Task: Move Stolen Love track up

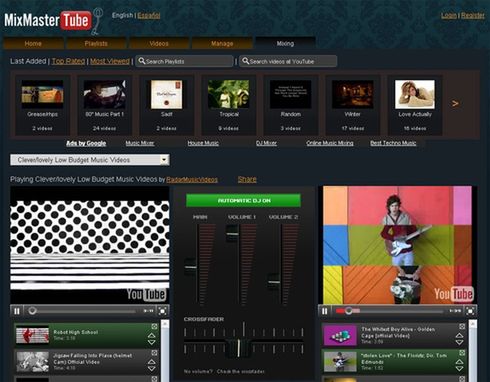Action: point(459,362)
